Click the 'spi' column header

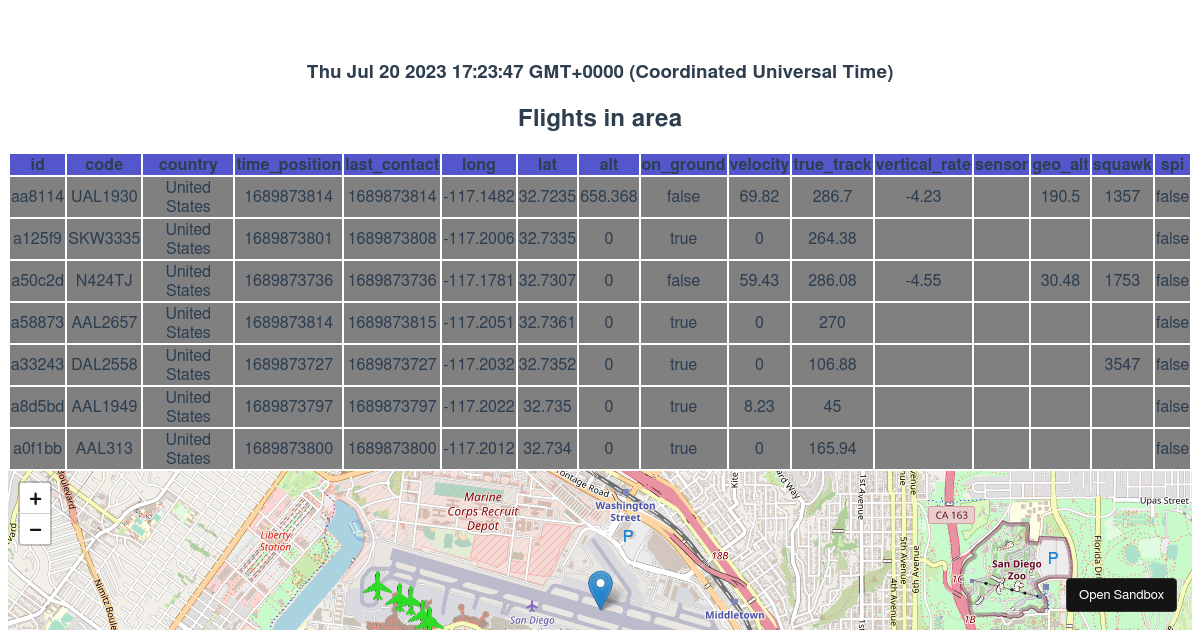click(1172, 164)
